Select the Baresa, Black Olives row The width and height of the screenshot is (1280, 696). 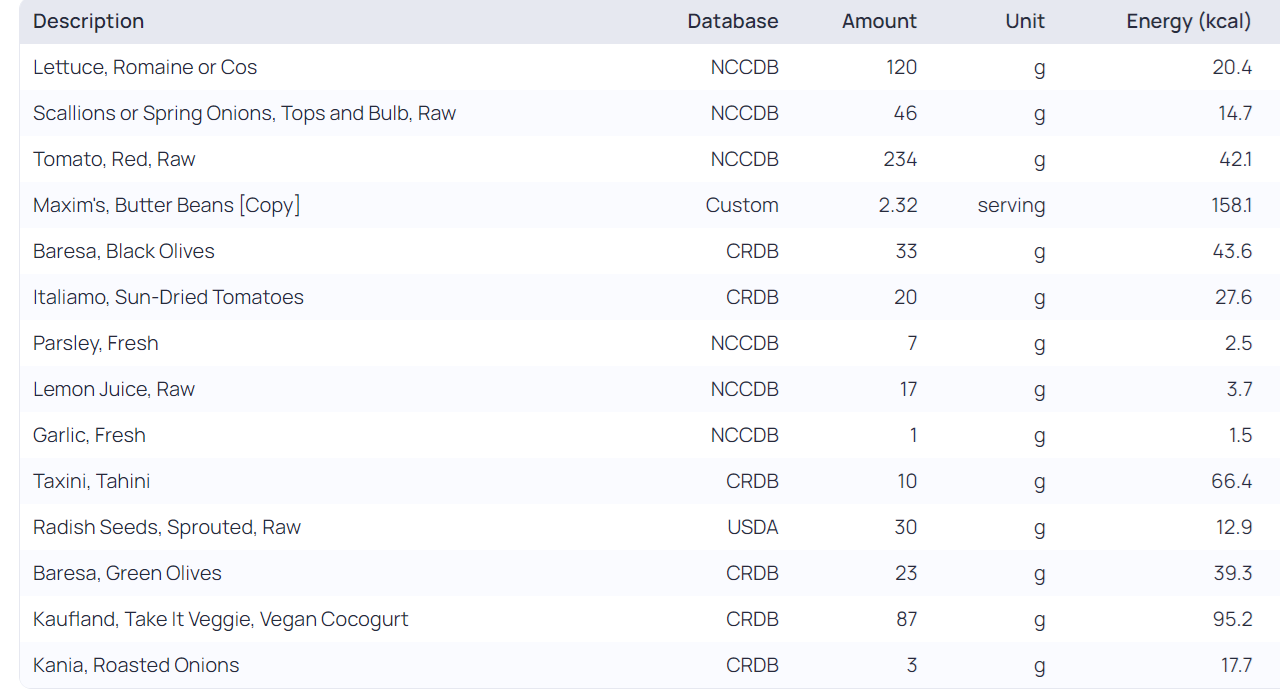124,251
